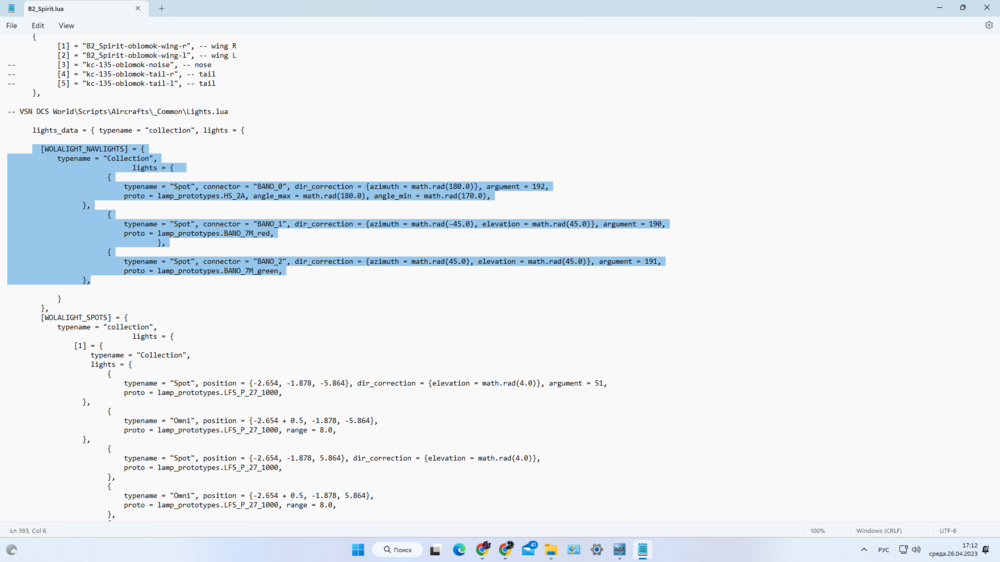This screenshot has height=562, width=1000.
Task: Open Task View on taskbar
Action: coord(435,550)
